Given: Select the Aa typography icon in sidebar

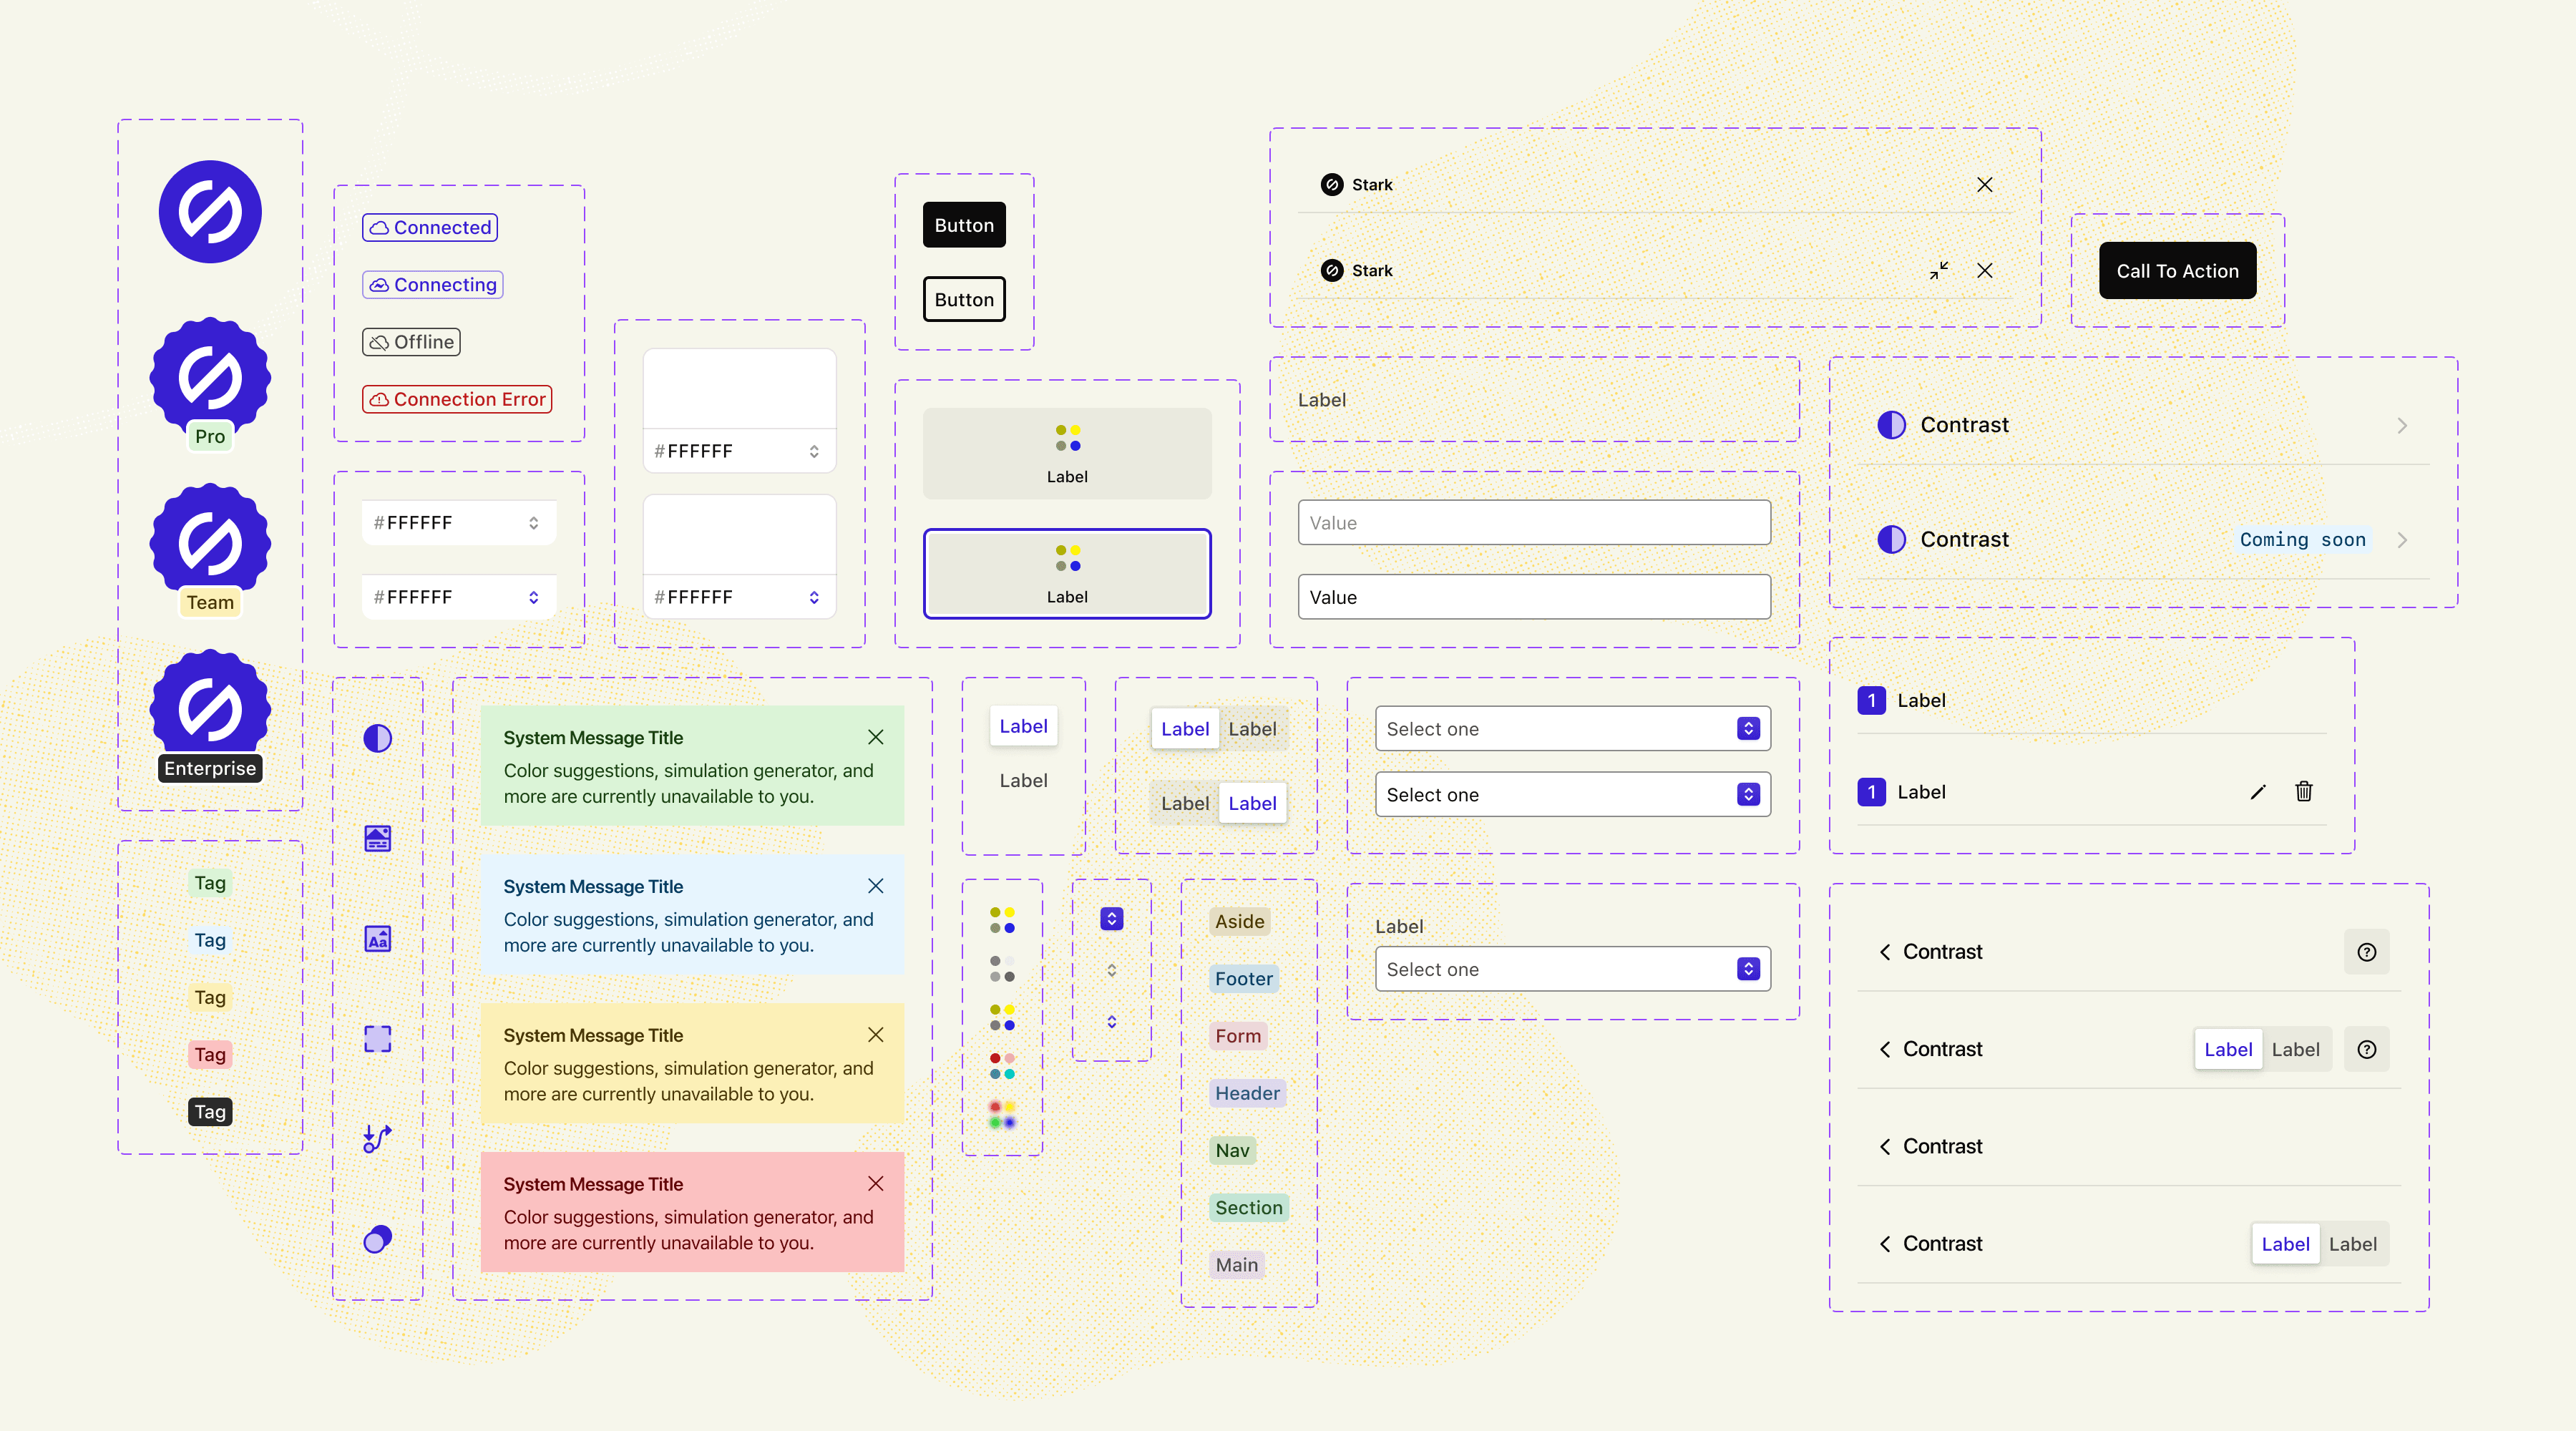Looking at the screenshot, I should pyautogui.click(x=377, y=938).
